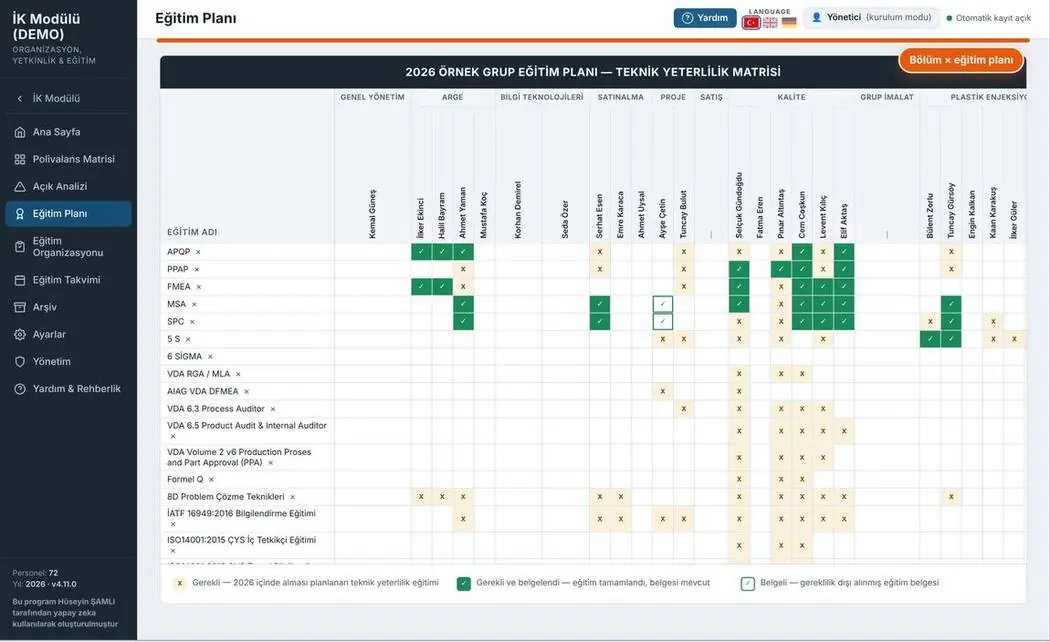Go back via the İK Modülü chevron
The width and height of the screenshot is (1050, 642).
pyautogui.click(x=20, y=98)
